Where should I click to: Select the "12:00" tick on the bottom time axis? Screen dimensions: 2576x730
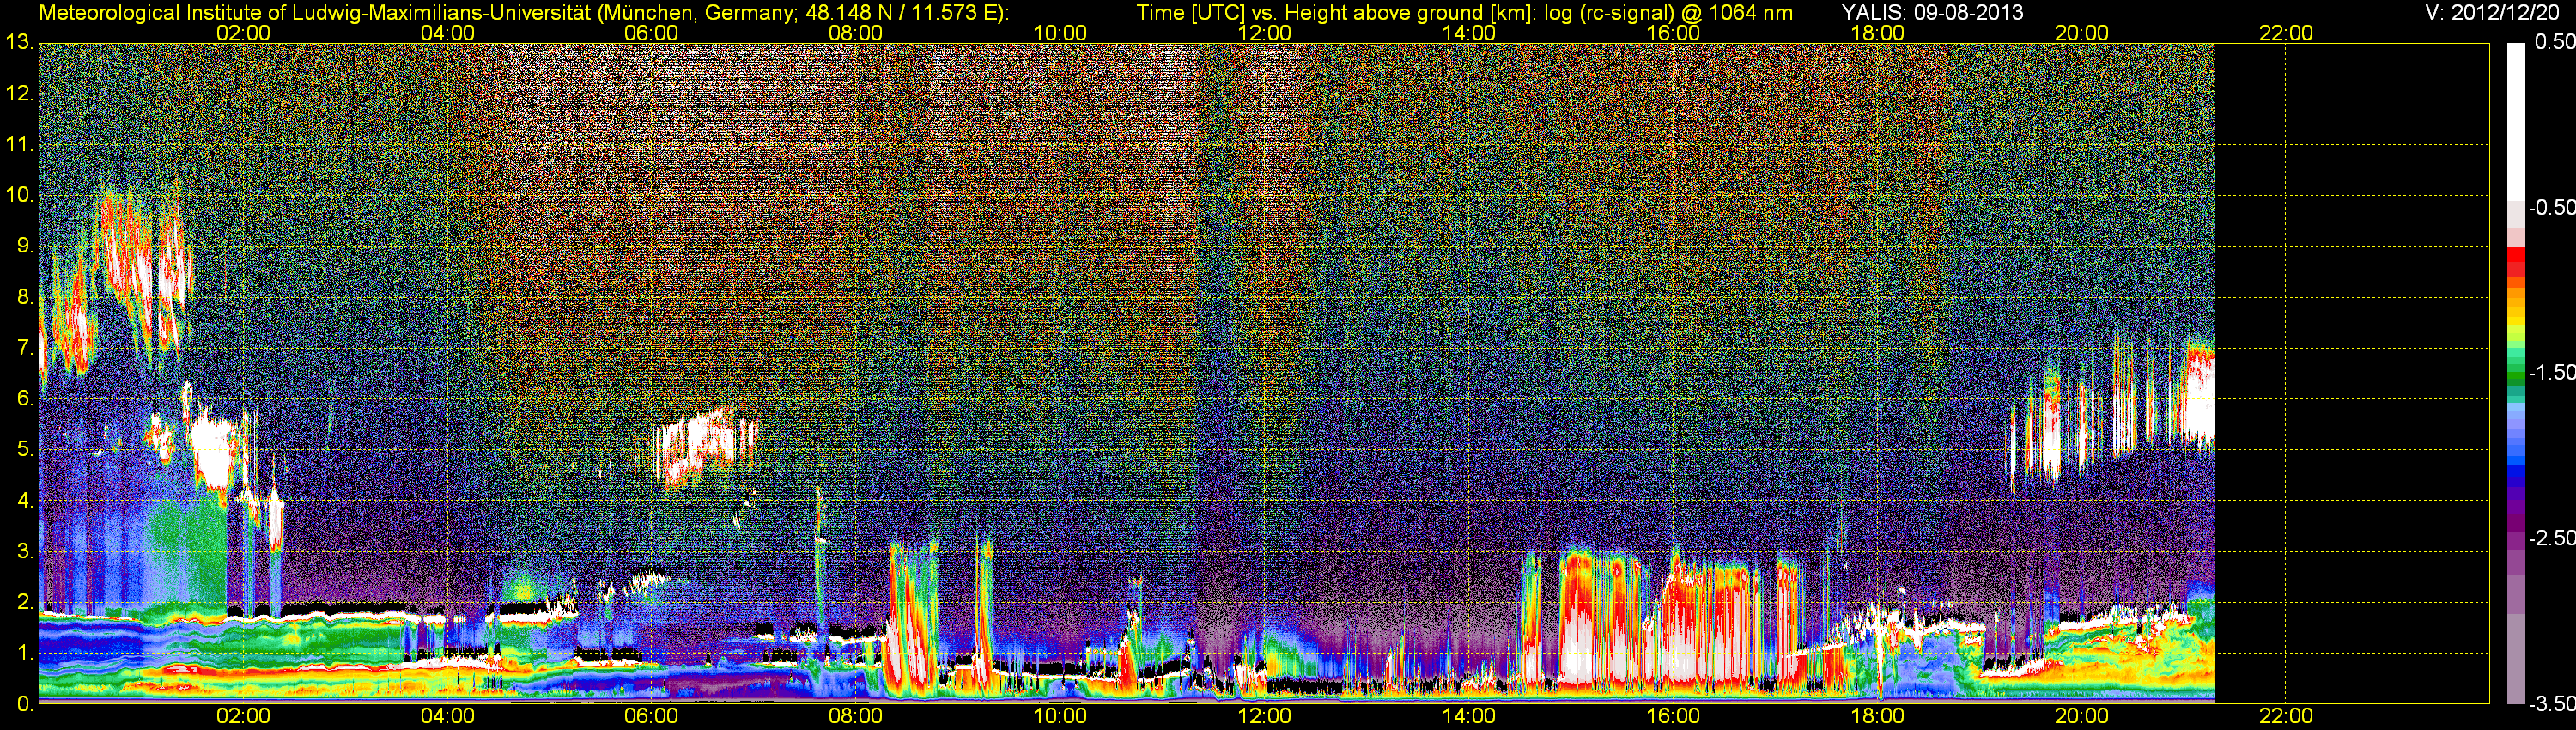[x=1264, y=716]
